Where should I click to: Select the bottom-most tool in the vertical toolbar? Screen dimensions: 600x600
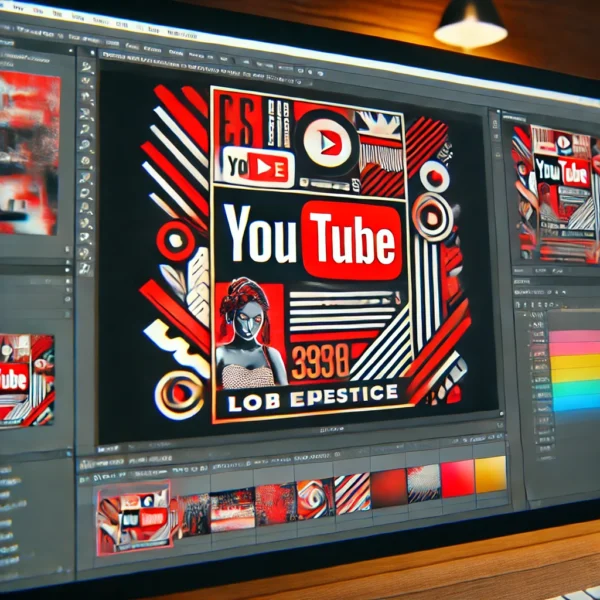click(85, 268)
